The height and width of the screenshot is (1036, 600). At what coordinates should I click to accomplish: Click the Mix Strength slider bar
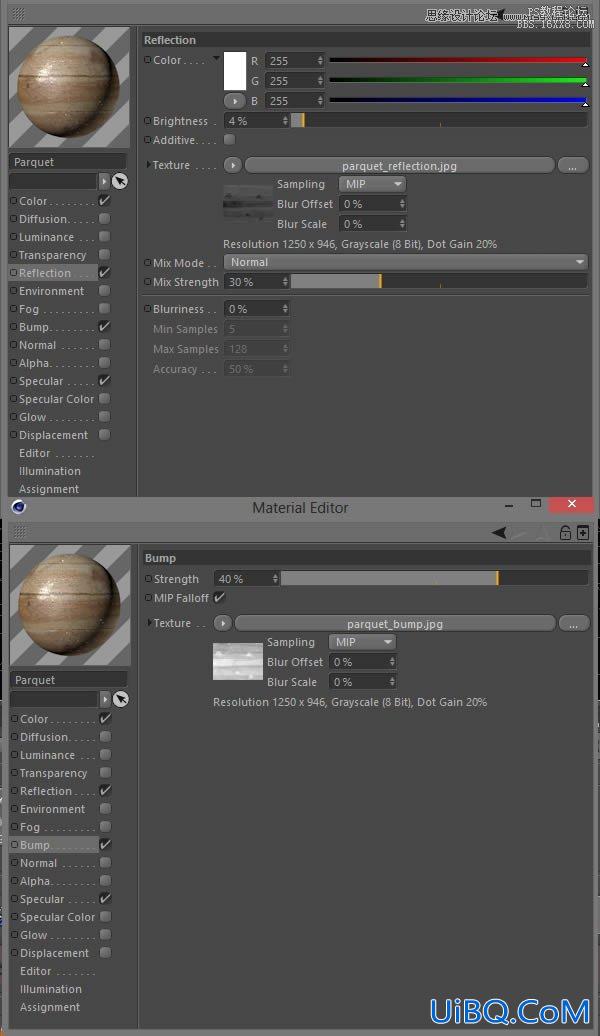tap(439, 282)
